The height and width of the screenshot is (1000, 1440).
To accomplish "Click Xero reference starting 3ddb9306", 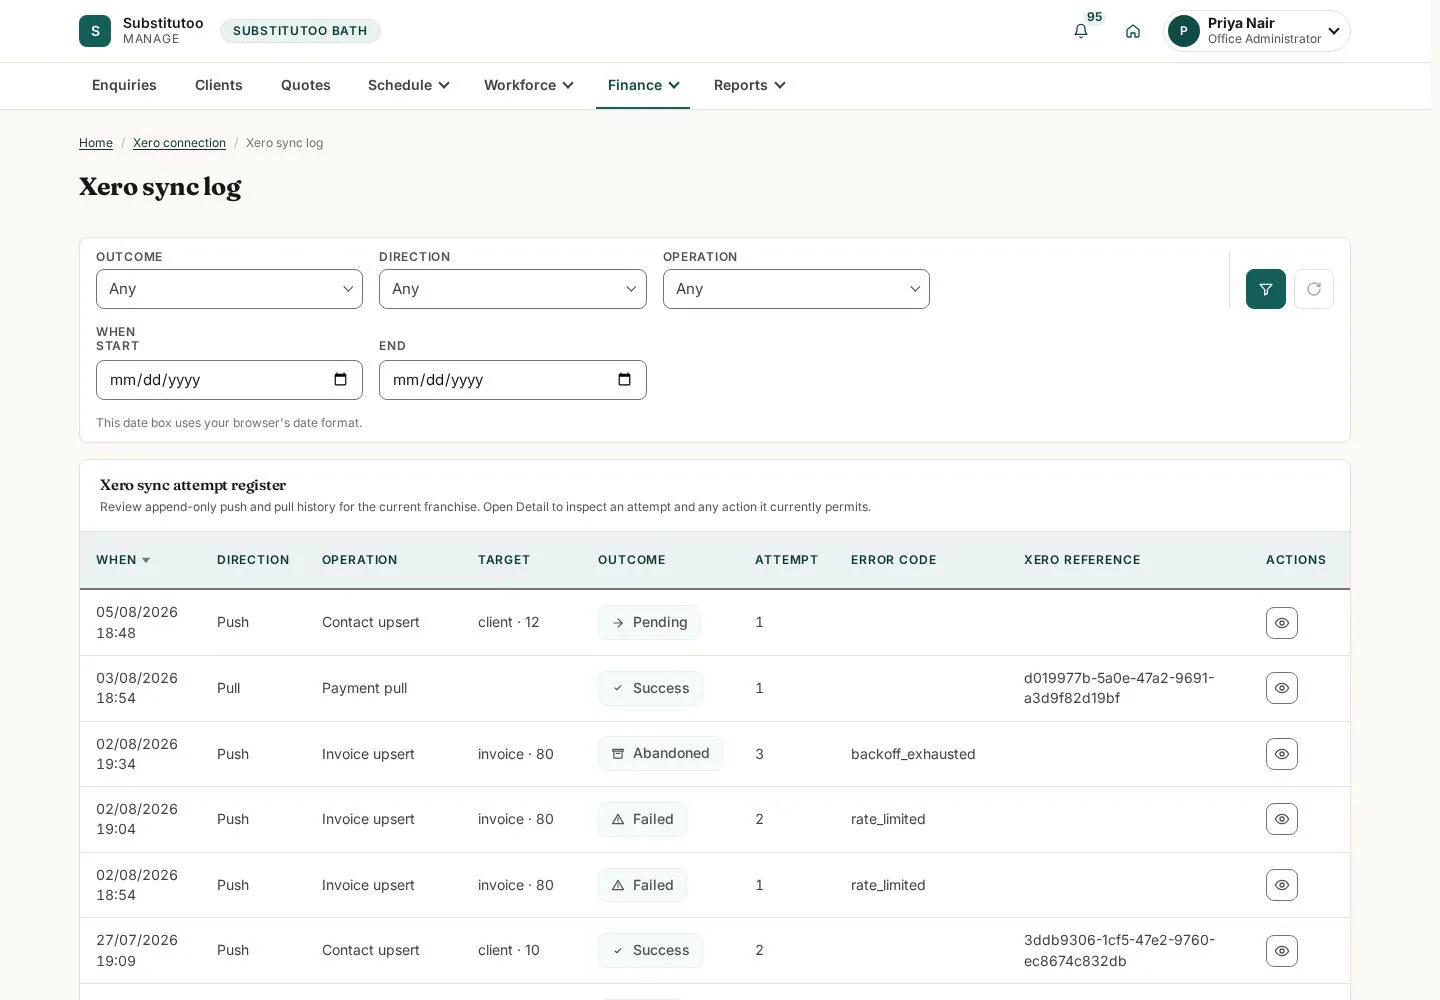I will pyautogui.click(x=1119, y=951).
